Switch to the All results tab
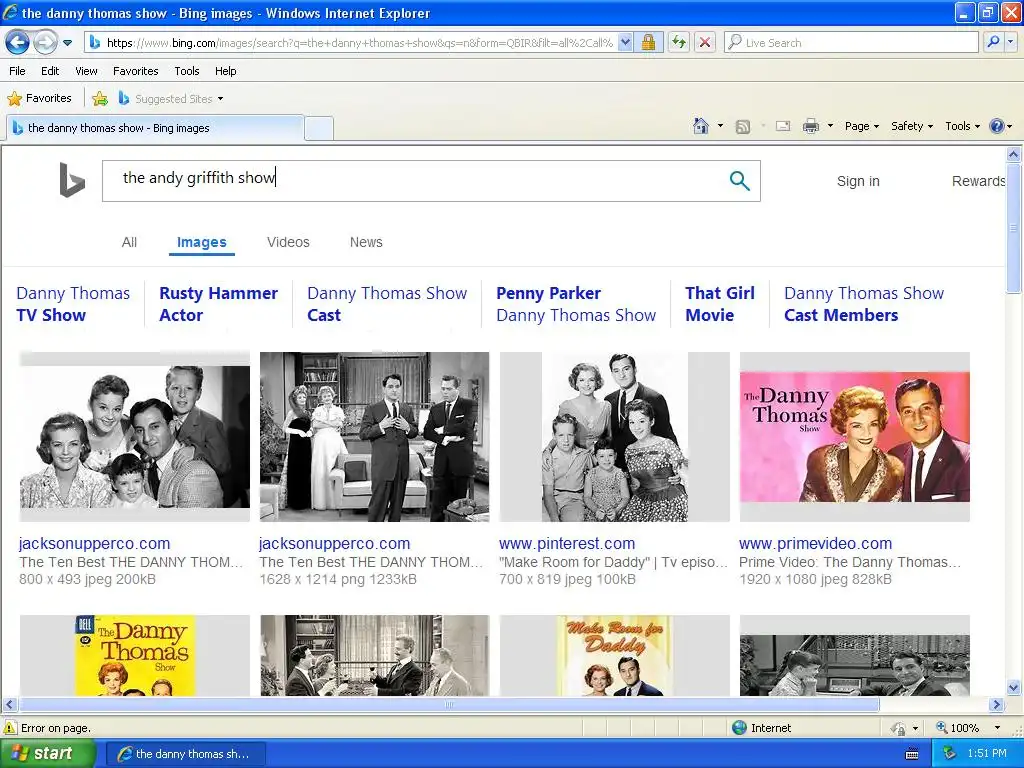 click(129, 242)
